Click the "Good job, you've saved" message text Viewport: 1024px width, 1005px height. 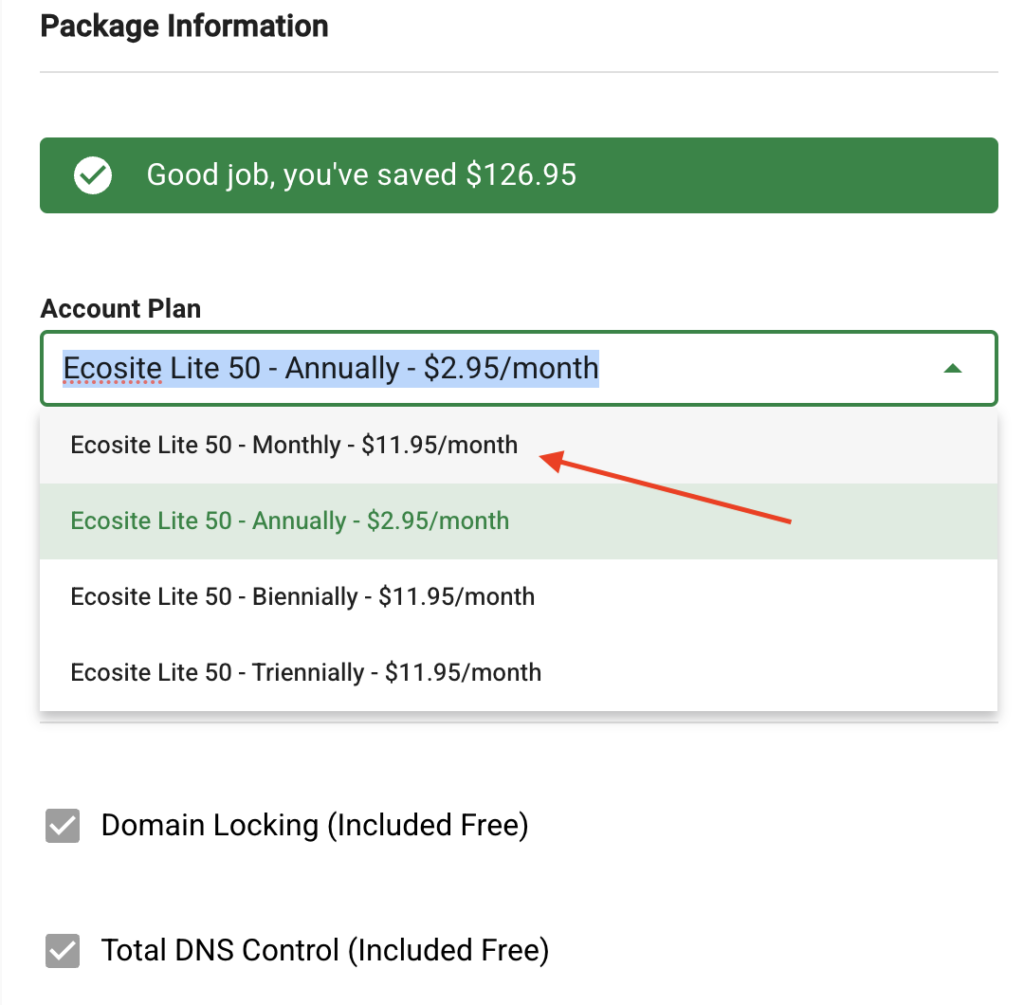coord(303,176)
